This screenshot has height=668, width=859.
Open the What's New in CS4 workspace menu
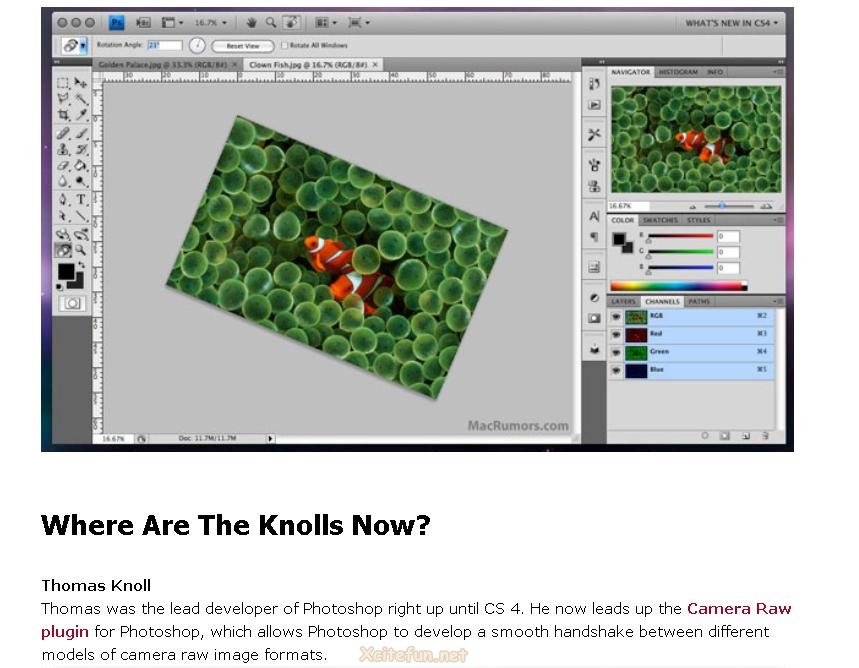pos(731,23)
